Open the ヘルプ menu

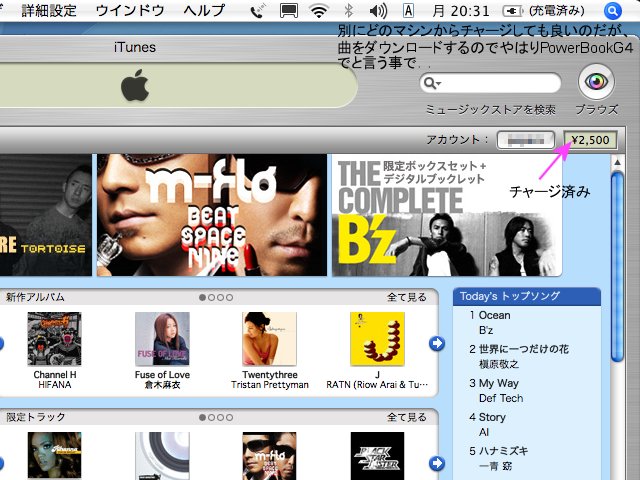pos(204,11)
